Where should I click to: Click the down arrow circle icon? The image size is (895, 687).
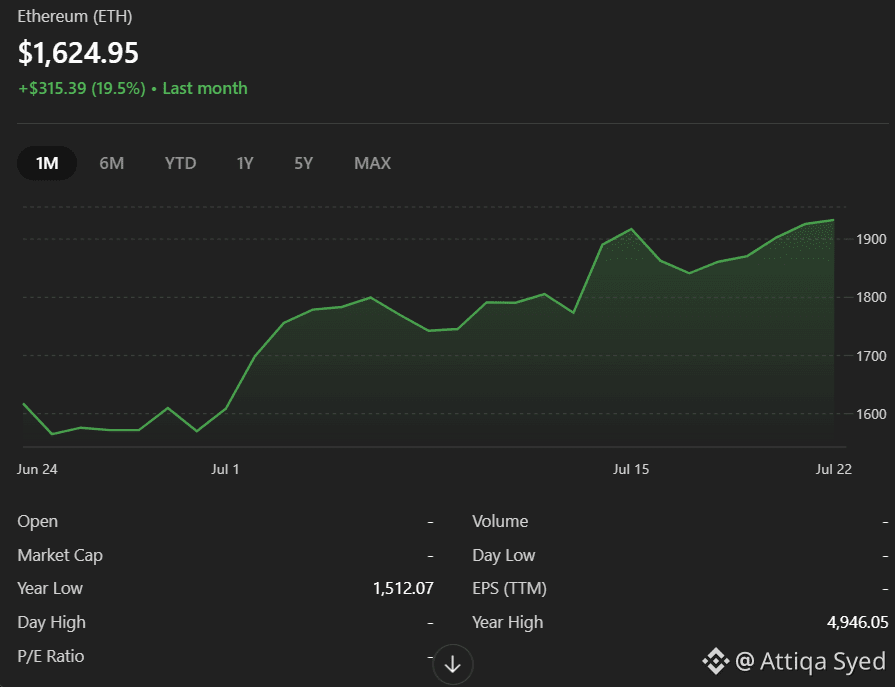pyautogui.click(x=453, y=664)
